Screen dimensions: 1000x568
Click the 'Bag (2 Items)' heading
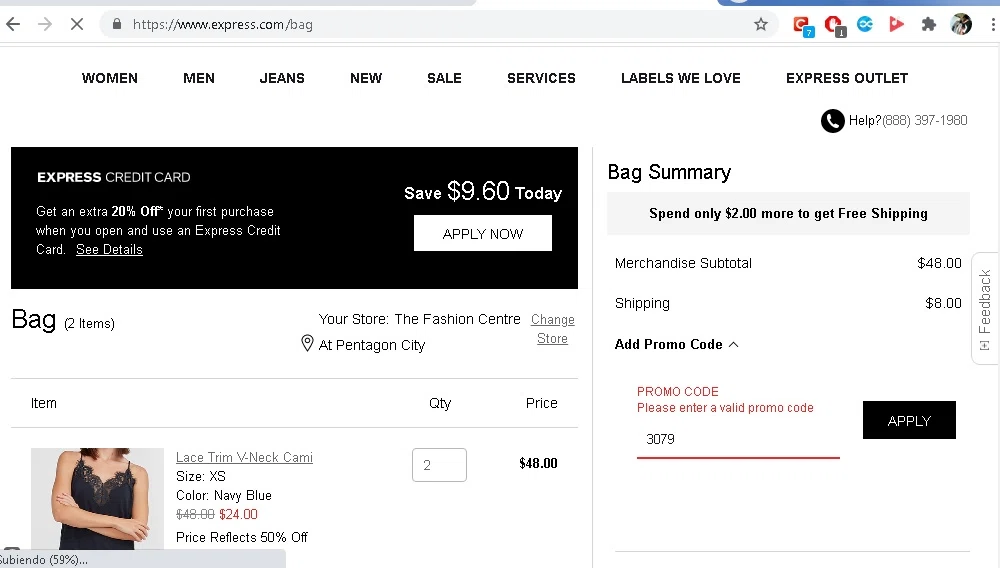click(x=63, y=320)
